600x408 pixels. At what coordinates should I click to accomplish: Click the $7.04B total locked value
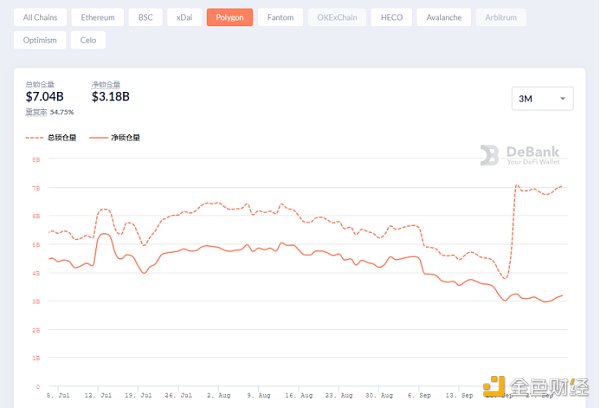(44, 96)
